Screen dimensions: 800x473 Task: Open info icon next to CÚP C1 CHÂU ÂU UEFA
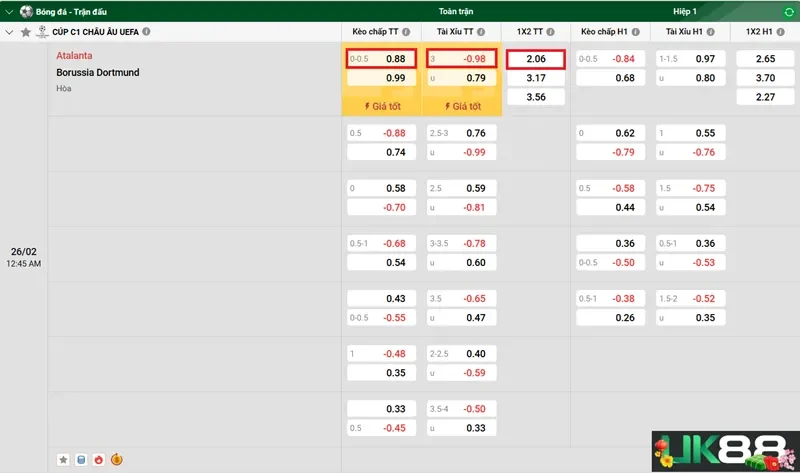point(146,32)
